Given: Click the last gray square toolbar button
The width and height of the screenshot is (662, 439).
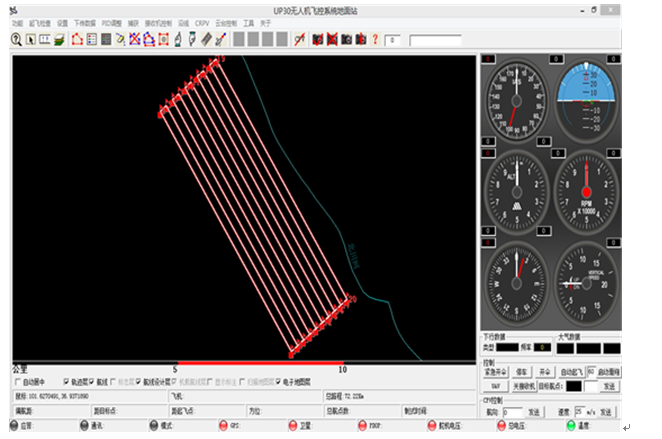Looking at the screenshot, I should (x=282, y=39).
